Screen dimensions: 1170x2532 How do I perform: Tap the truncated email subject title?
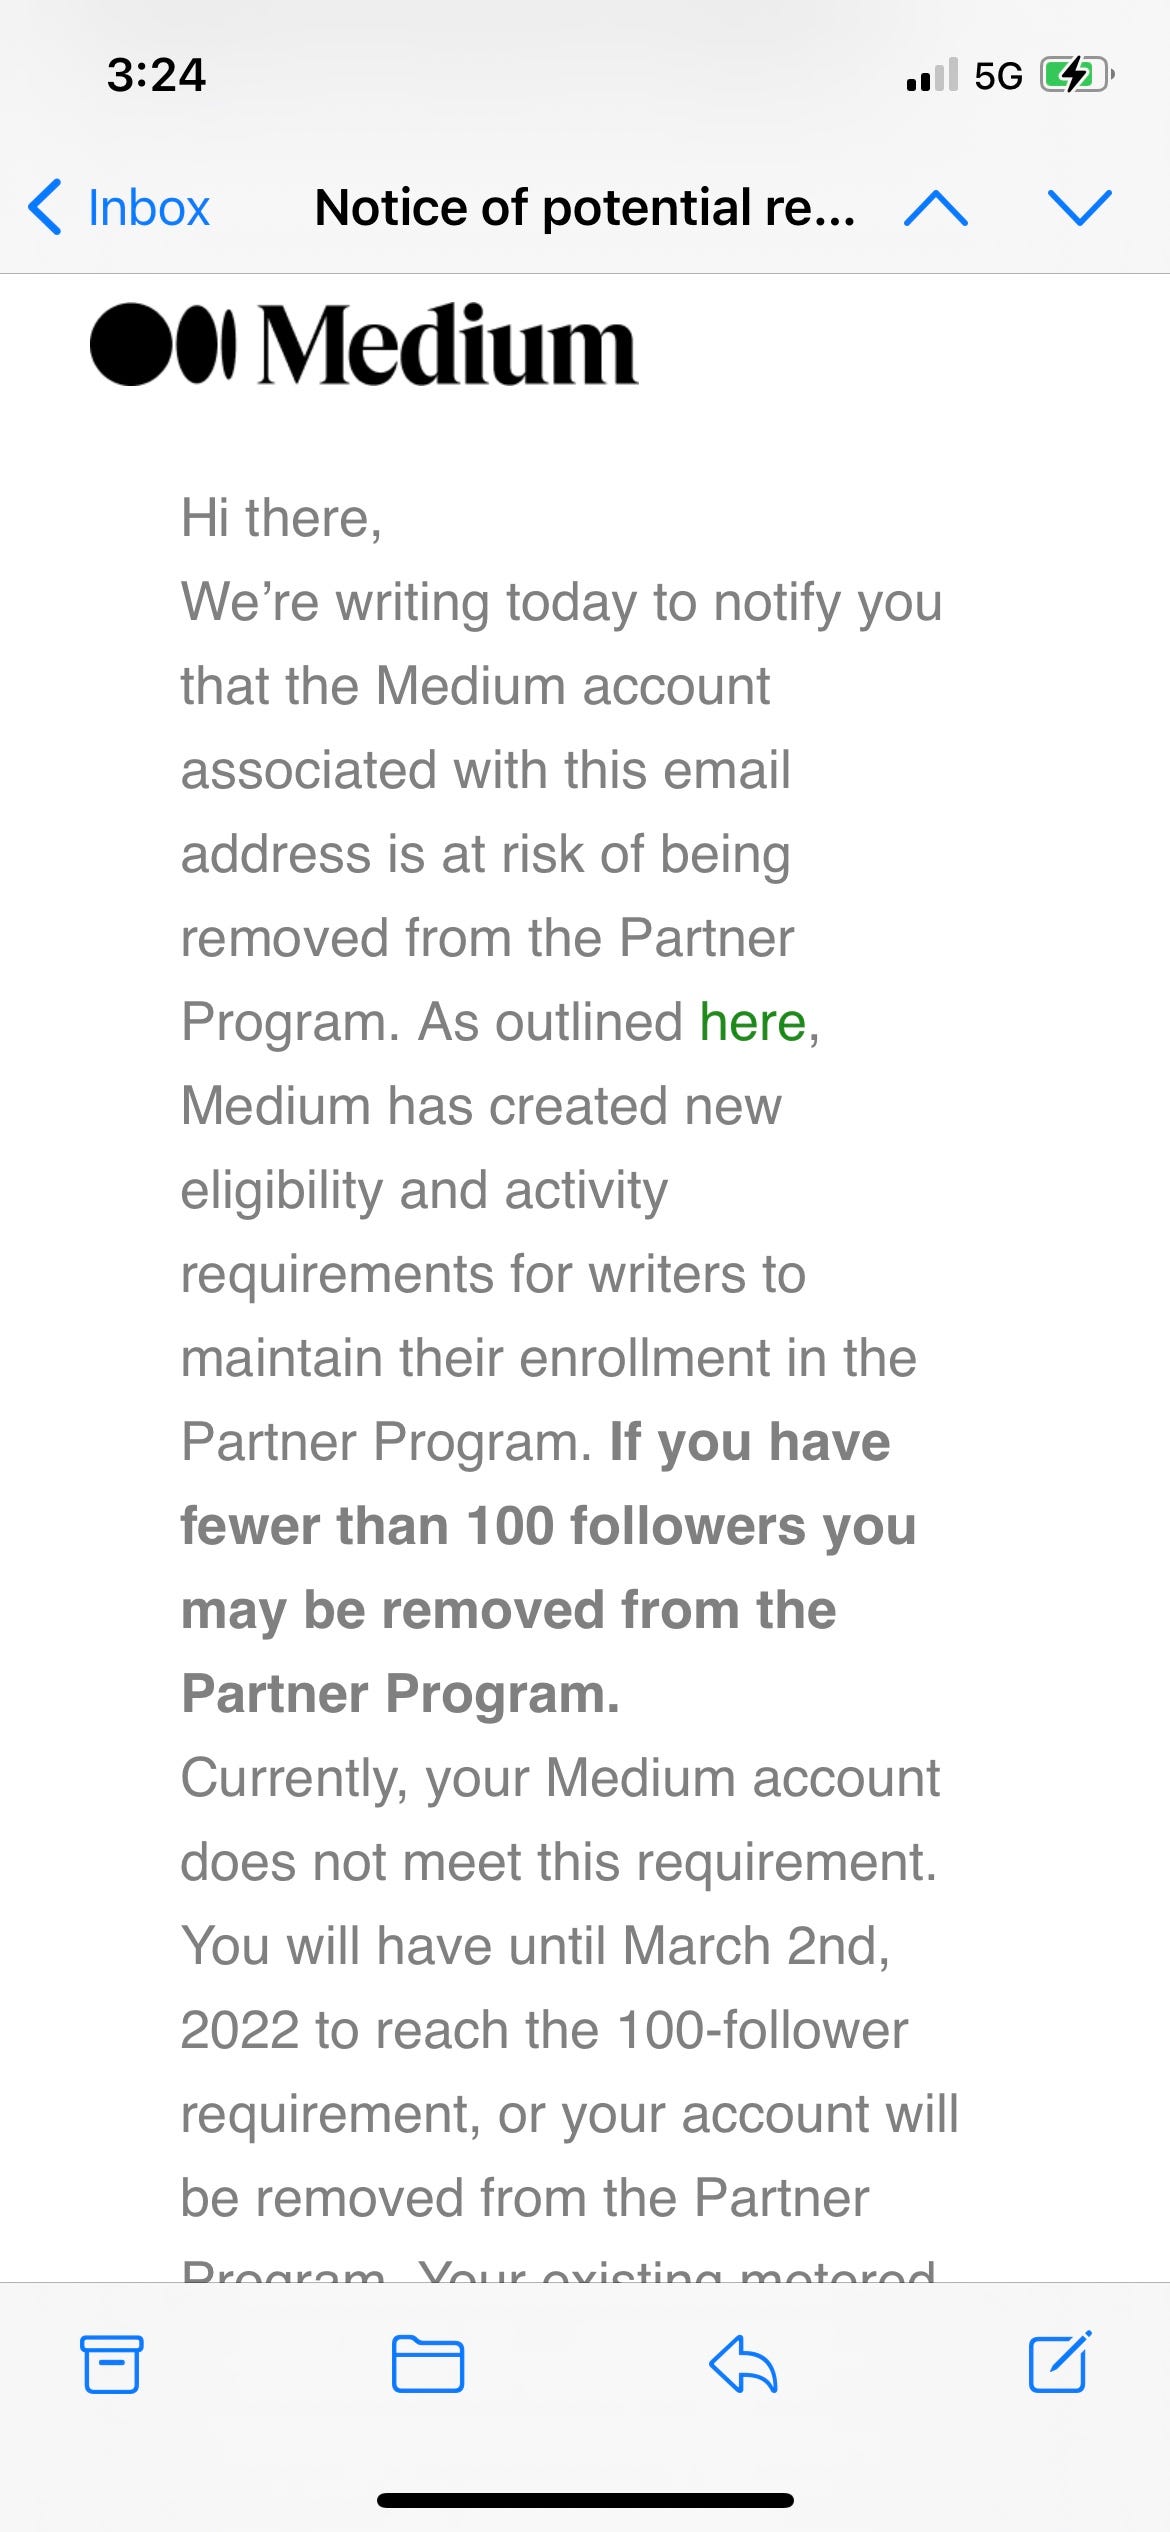pyautogui.click(x=585, y=208)
